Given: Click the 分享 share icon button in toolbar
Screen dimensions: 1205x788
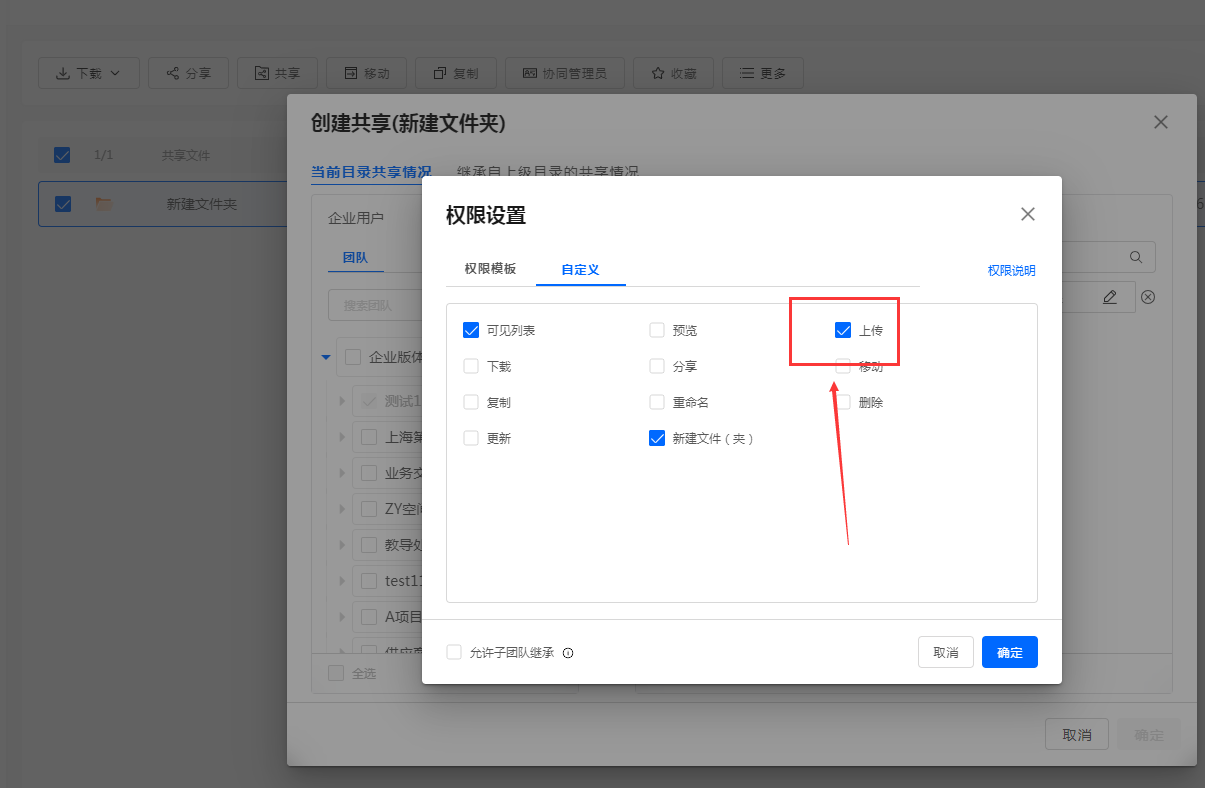Looking at the screenshot, I should pos(188,73).
